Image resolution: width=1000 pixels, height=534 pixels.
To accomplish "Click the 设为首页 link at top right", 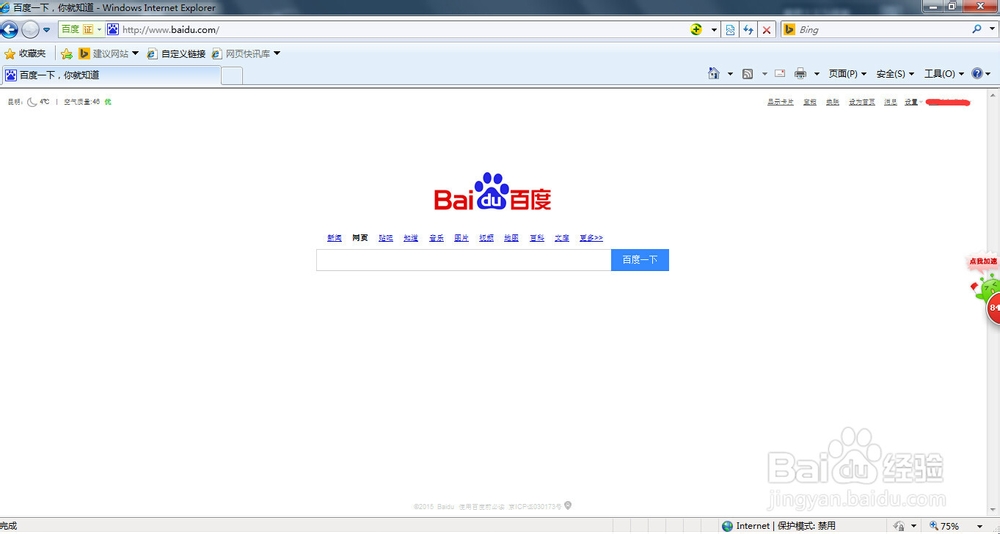I will tap(862, 102).
